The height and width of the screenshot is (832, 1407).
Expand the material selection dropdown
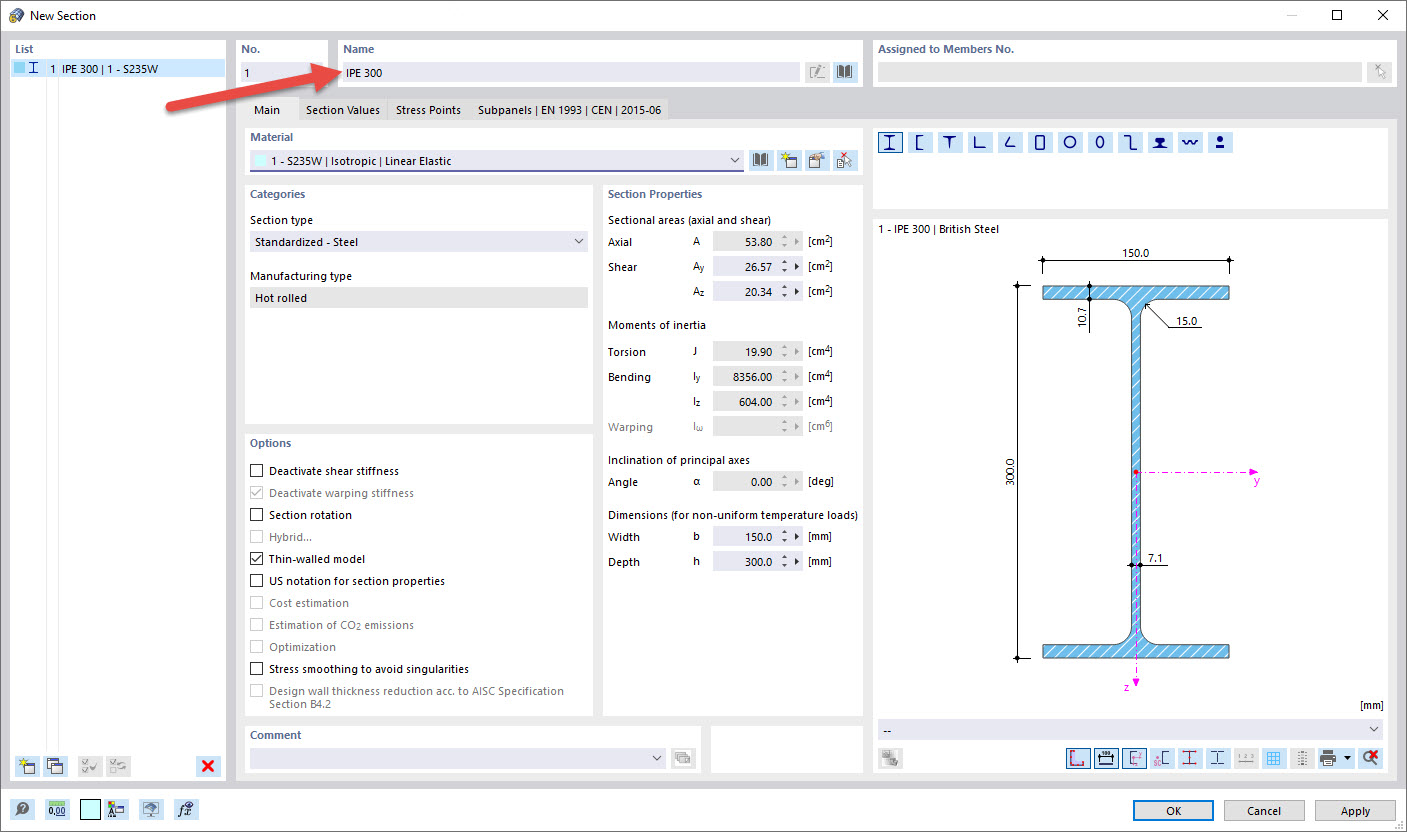pos(735,160)
